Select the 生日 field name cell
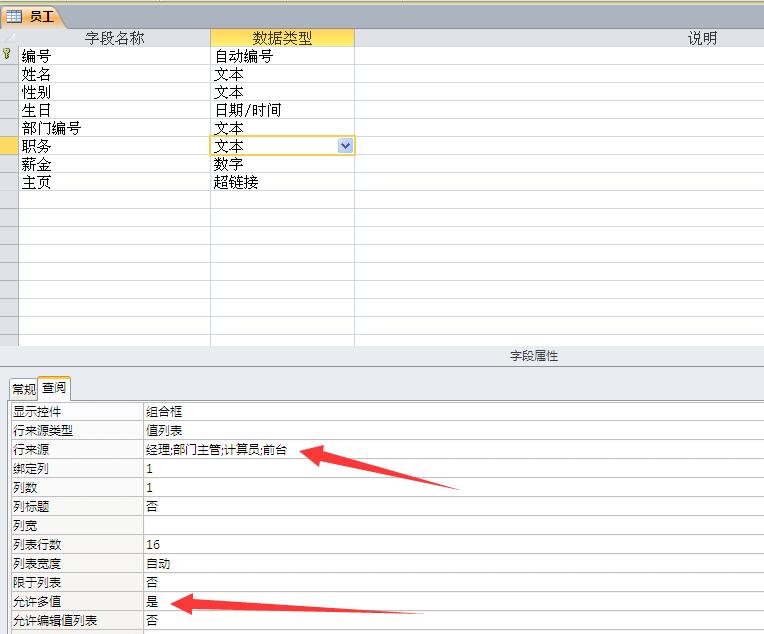764x634 pixels. (115, 110)
